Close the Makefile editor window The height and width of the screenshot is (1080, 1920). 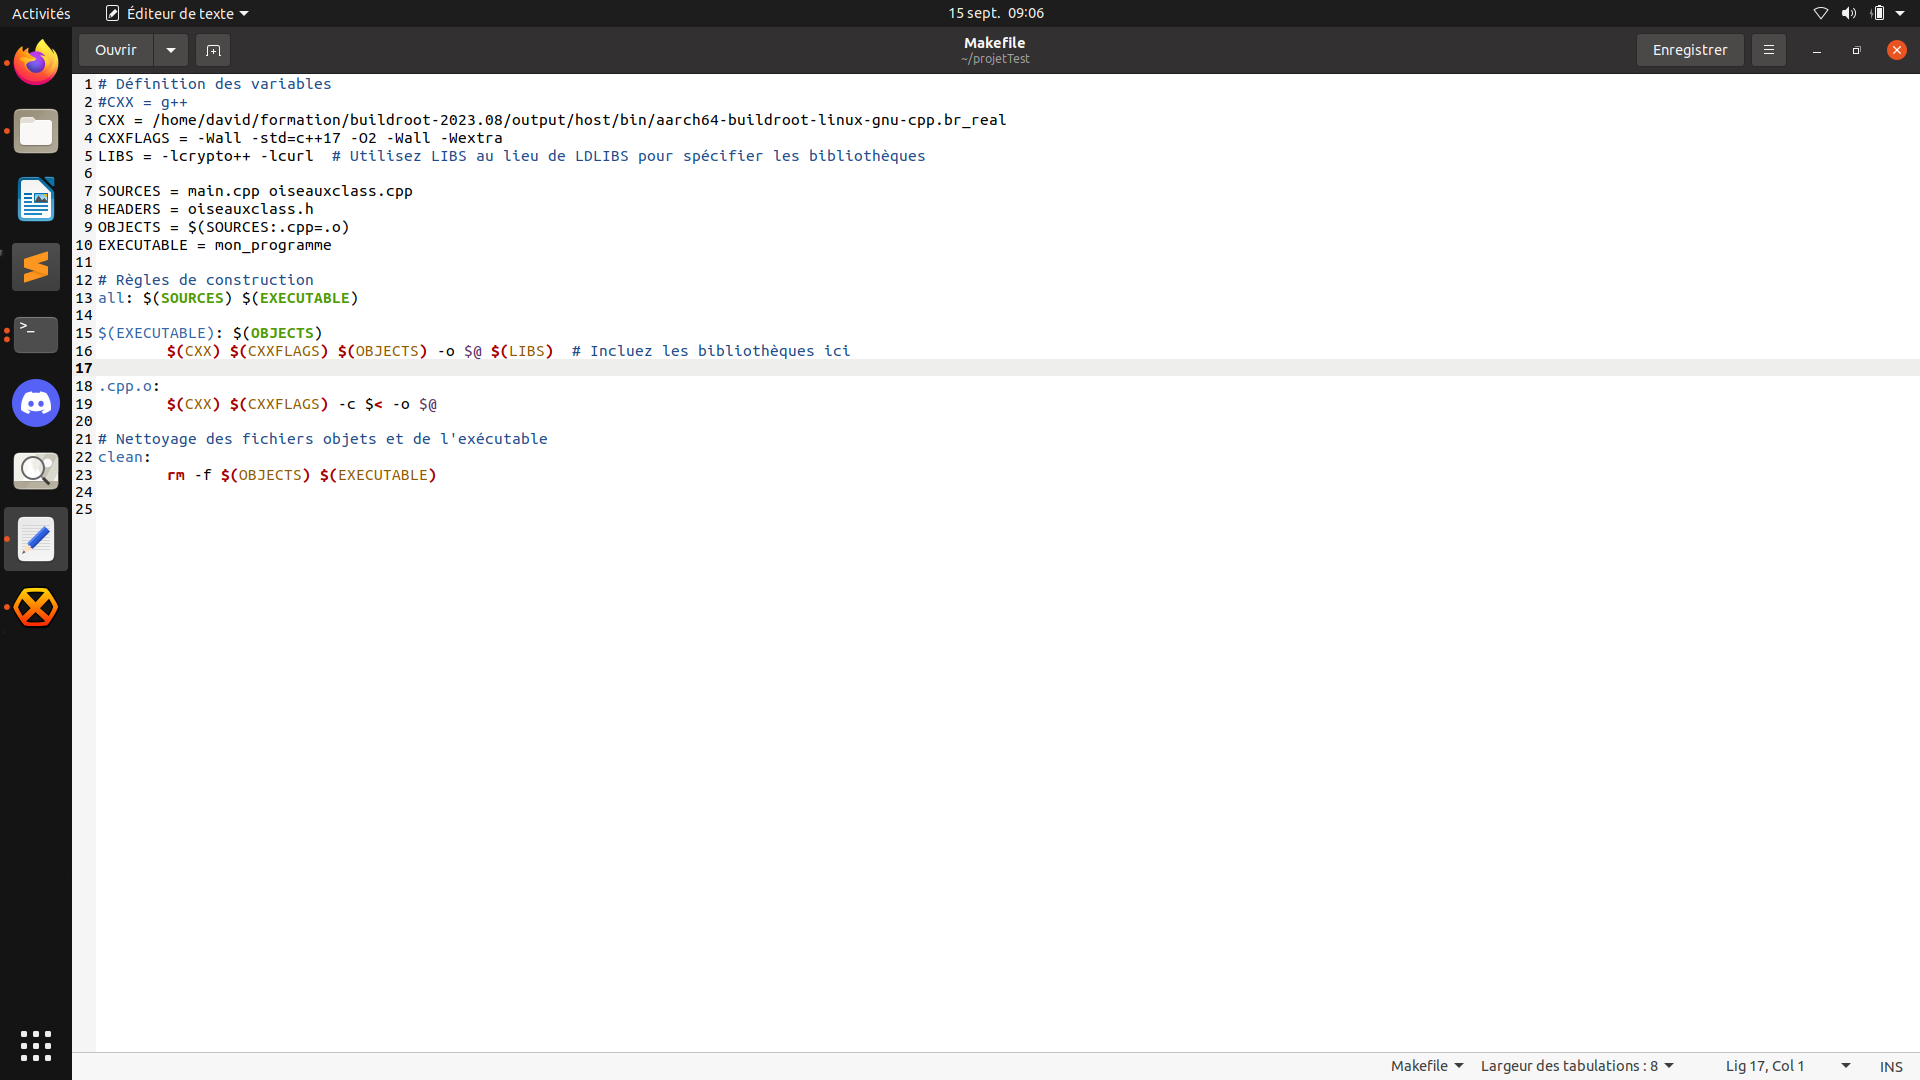(1896, 50)
